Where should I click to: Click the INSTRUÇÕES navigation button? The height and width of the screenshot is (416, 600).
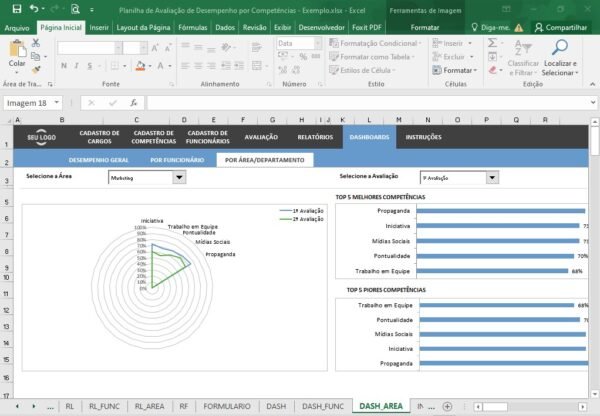point(424,137)
